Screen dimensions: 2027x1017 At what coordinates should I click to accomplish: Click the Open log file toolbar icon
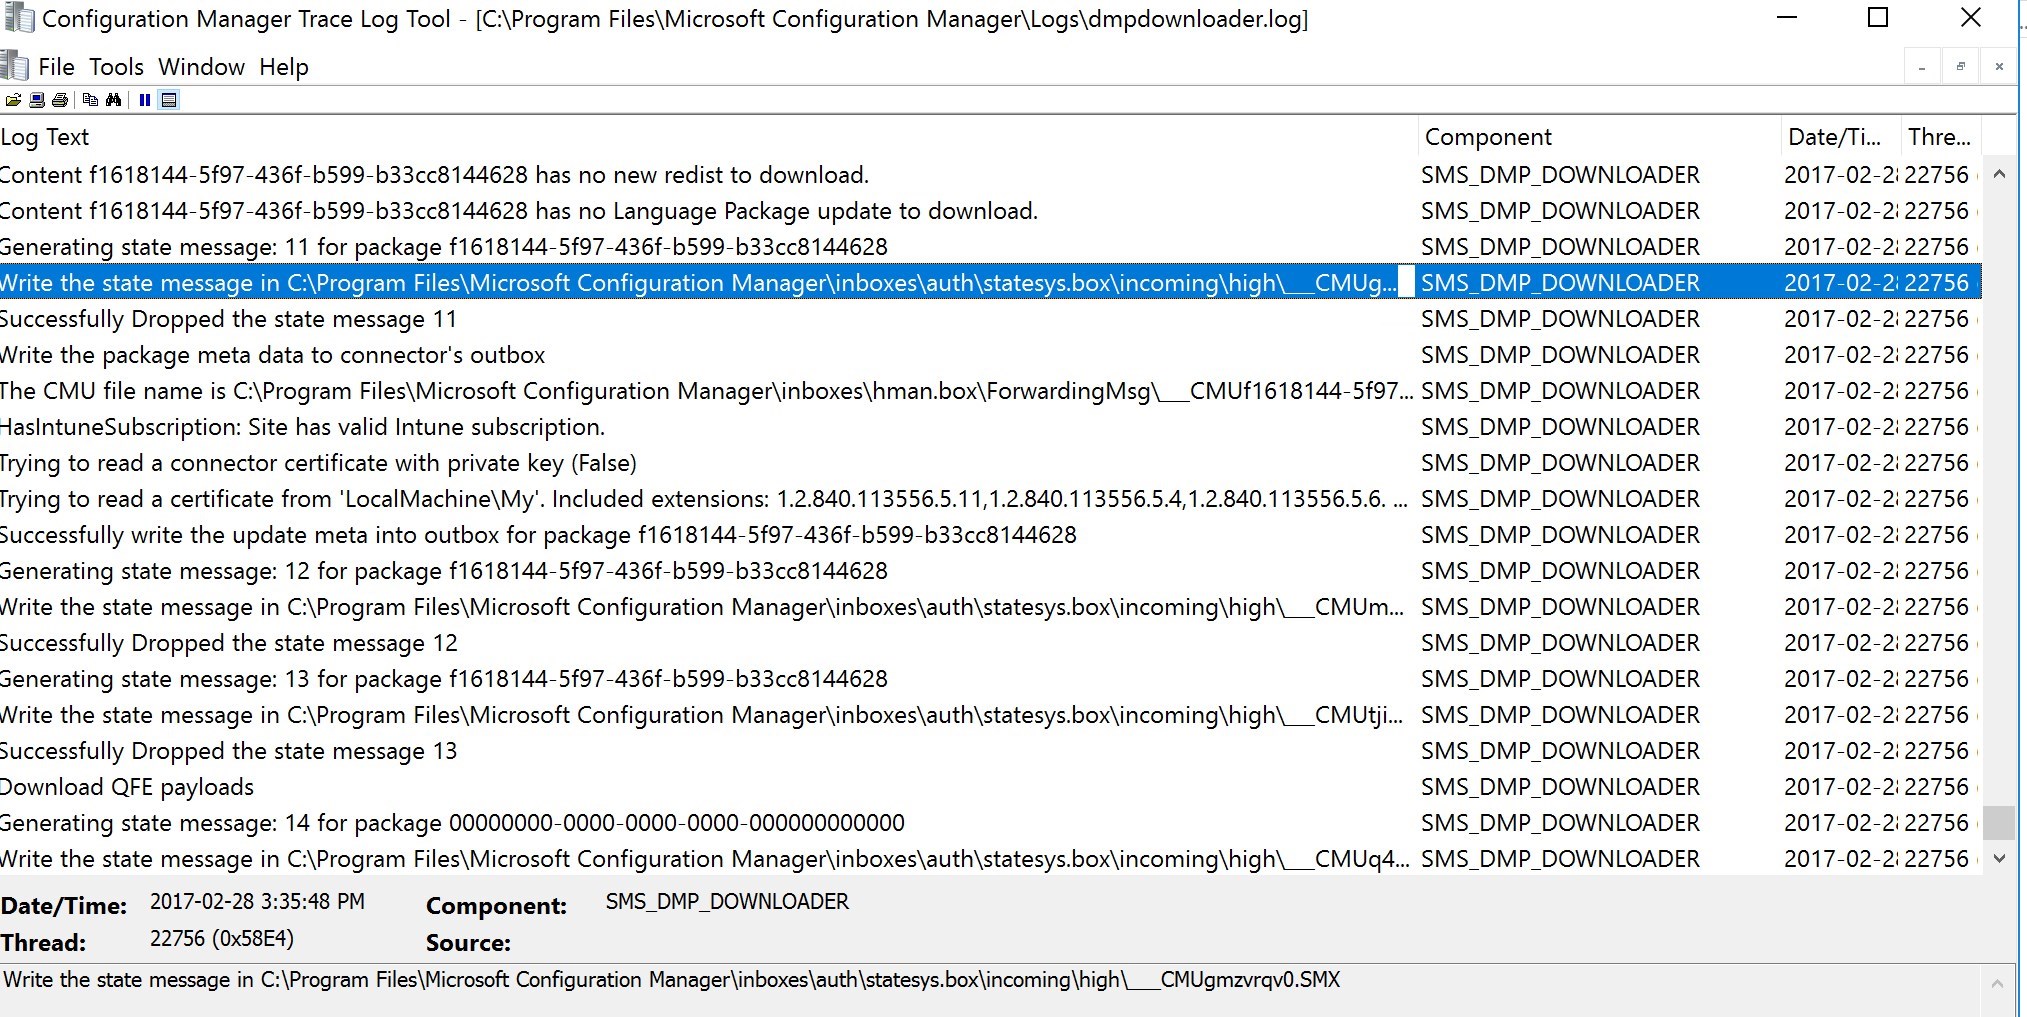tap(13, 100)
